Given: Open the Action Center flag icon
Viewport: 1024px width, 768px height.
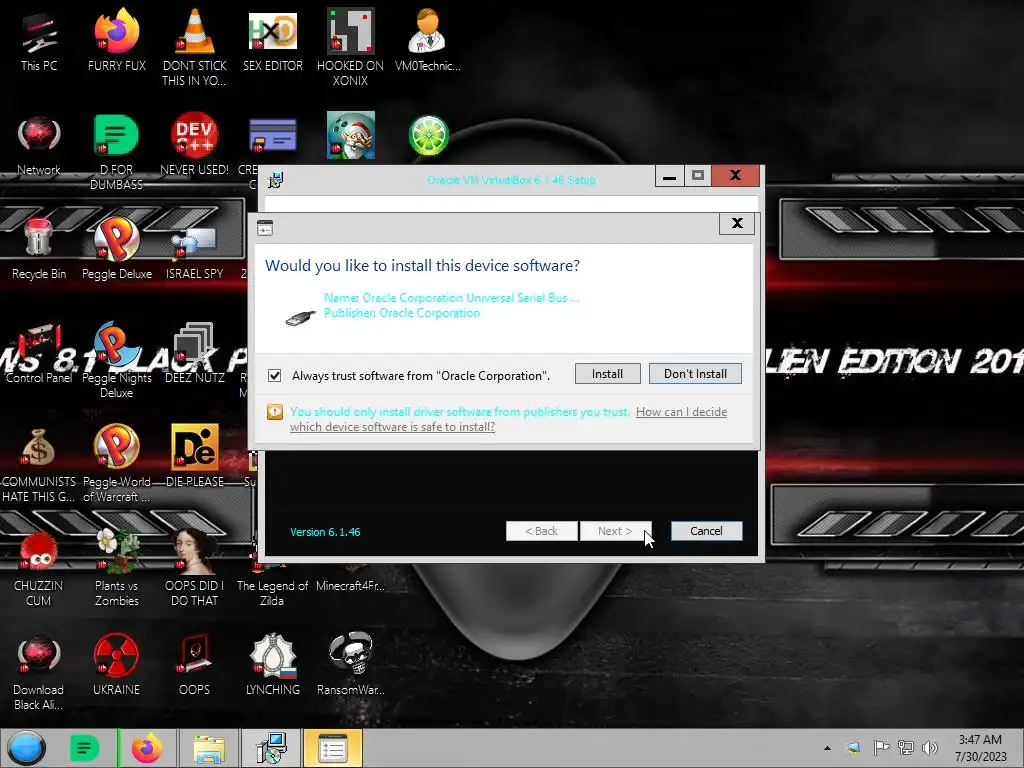Looking at the screenshot, I should (881, 748).
